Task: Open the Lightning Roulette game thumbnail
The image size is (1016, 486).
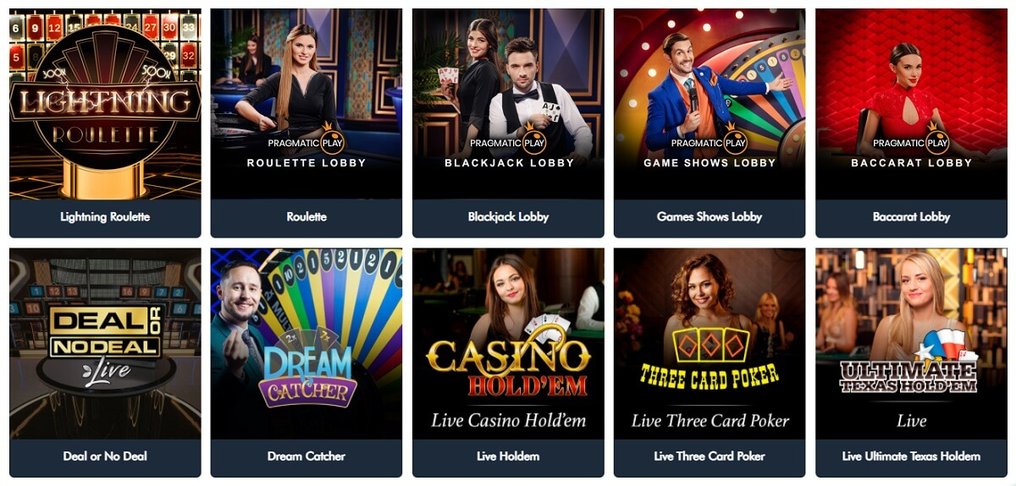Action: coord(105,104)
